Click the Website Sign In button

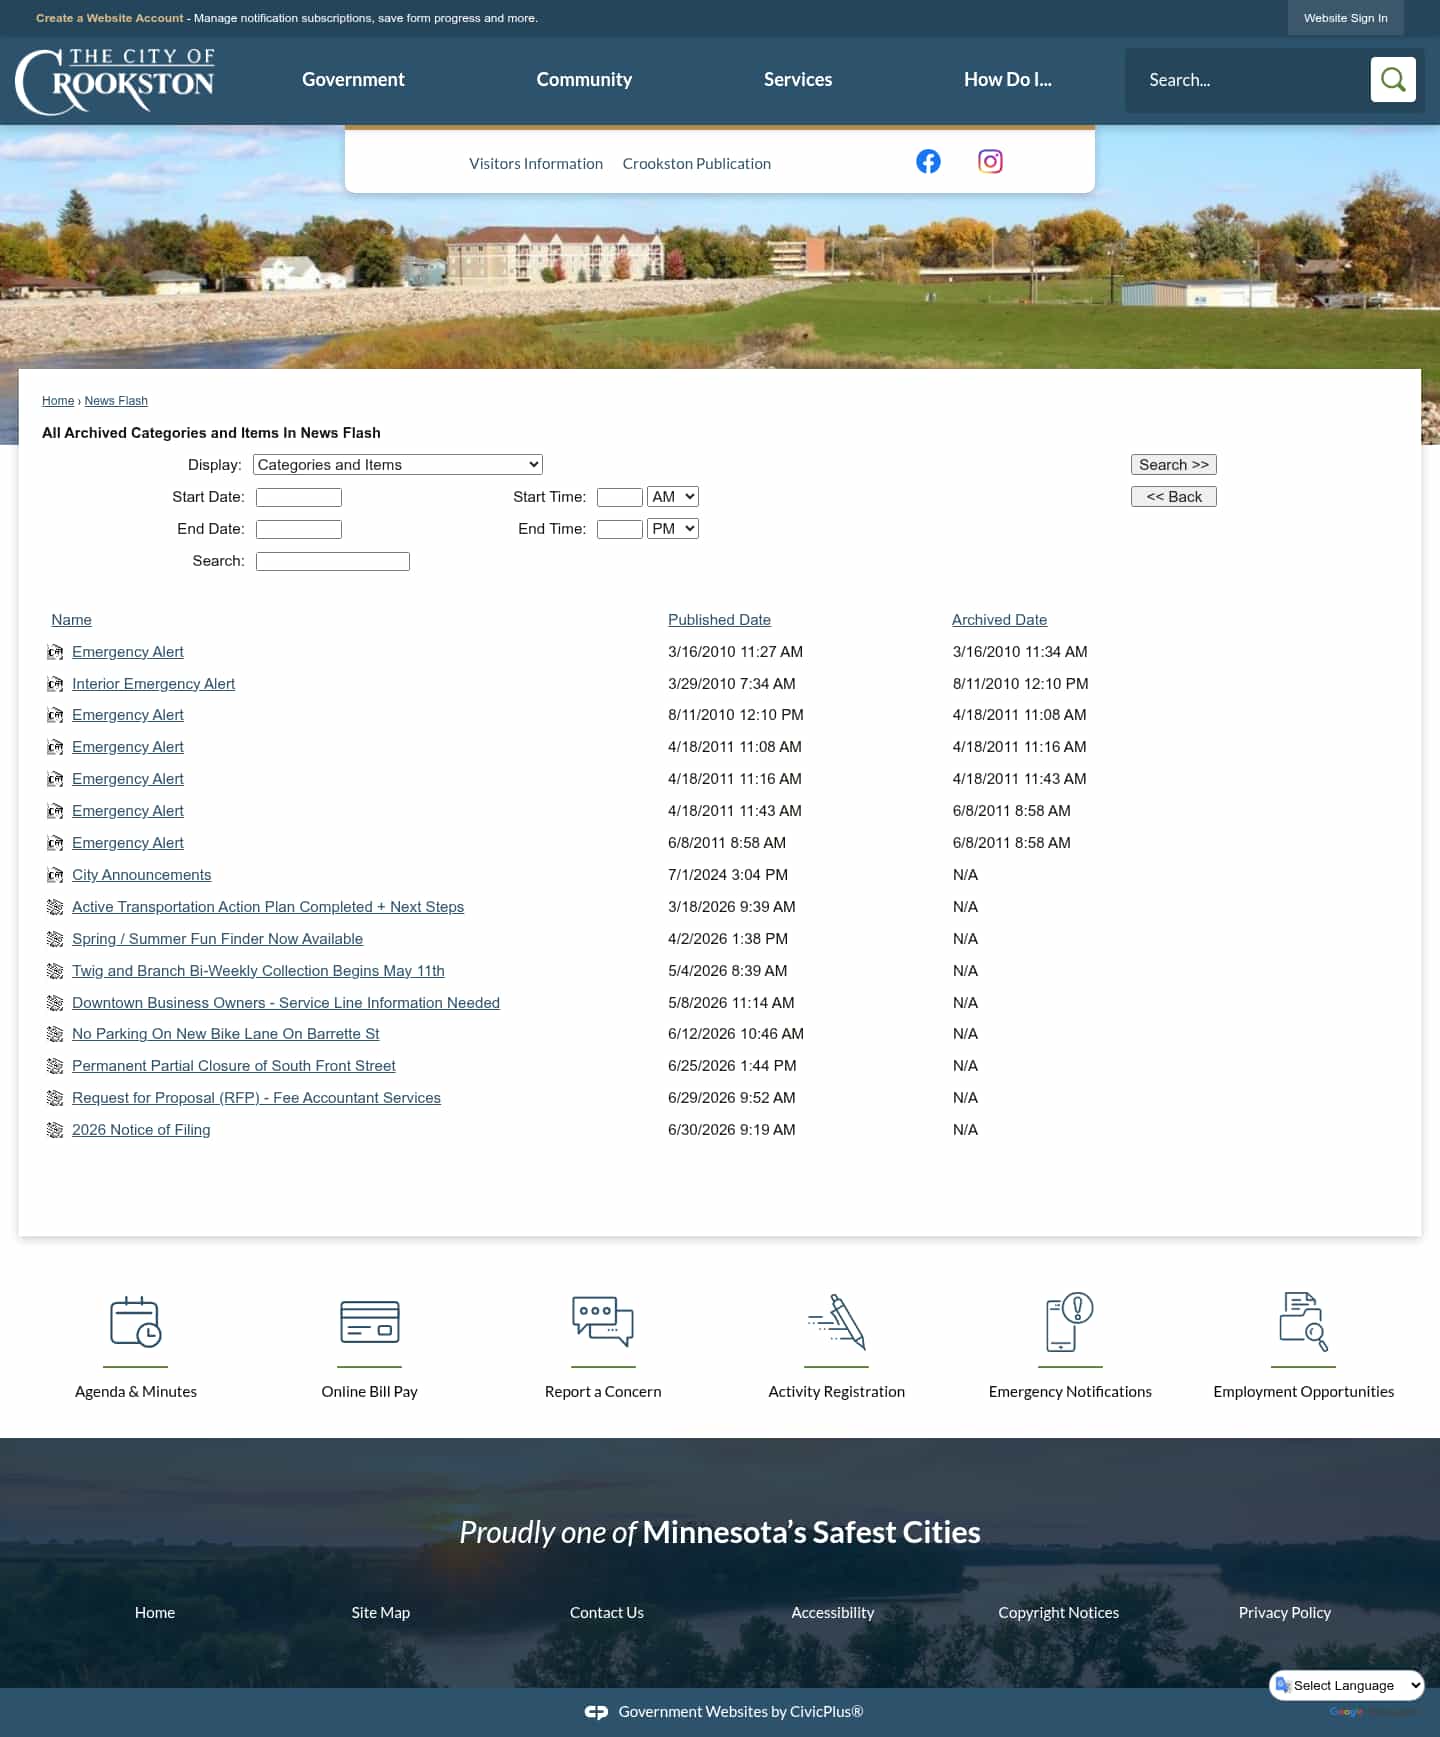pyautogui.click(x=1346, y=18)
